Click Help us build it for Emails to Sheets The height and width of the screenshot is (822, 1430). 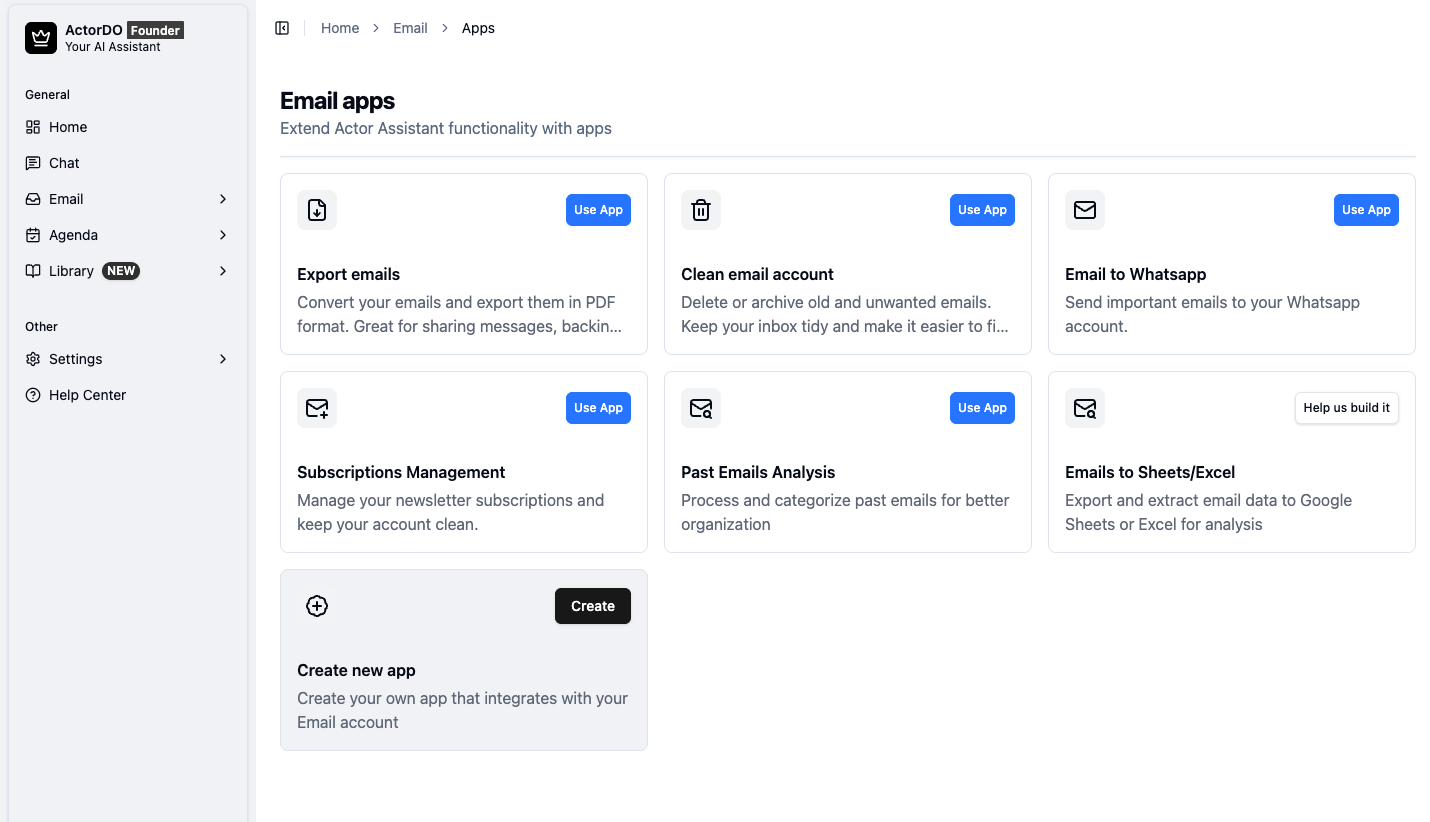click(x=1347, y=408)
